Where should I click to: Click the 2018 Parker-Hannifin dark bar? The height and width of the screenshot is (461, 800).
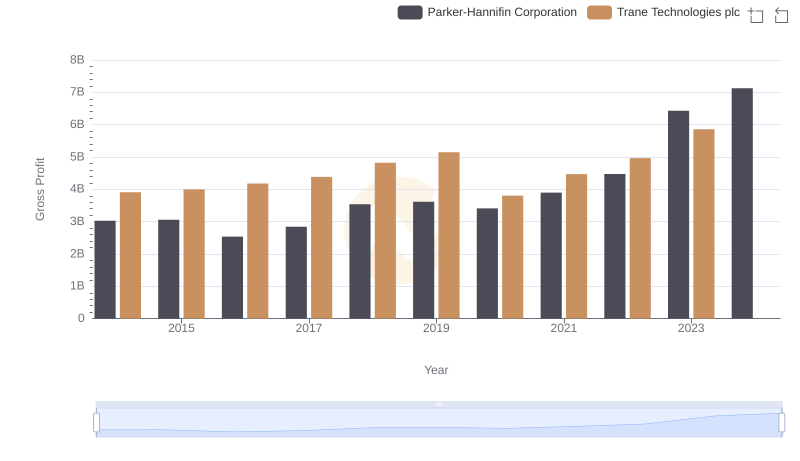coord(360,262)
